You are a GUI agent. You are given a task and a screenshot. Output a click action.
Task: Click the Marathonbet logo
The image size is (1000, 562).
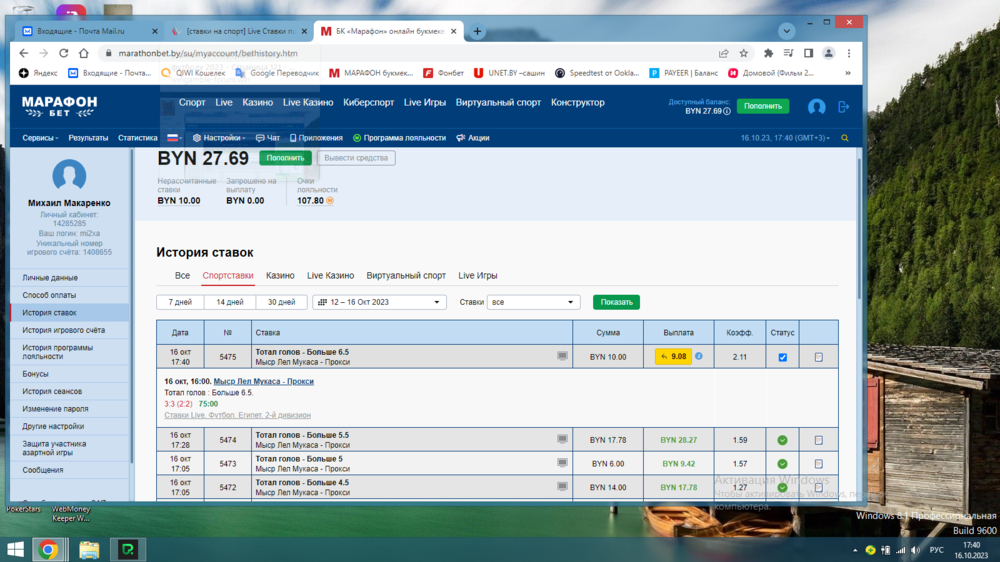point(59,106)
